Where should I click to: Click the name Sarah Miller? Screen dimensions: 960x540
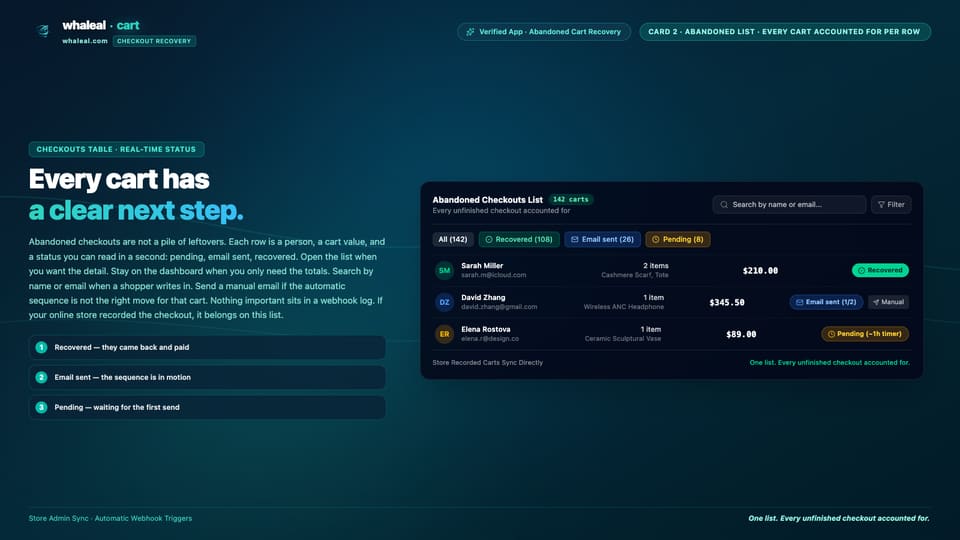pos(482,266)
